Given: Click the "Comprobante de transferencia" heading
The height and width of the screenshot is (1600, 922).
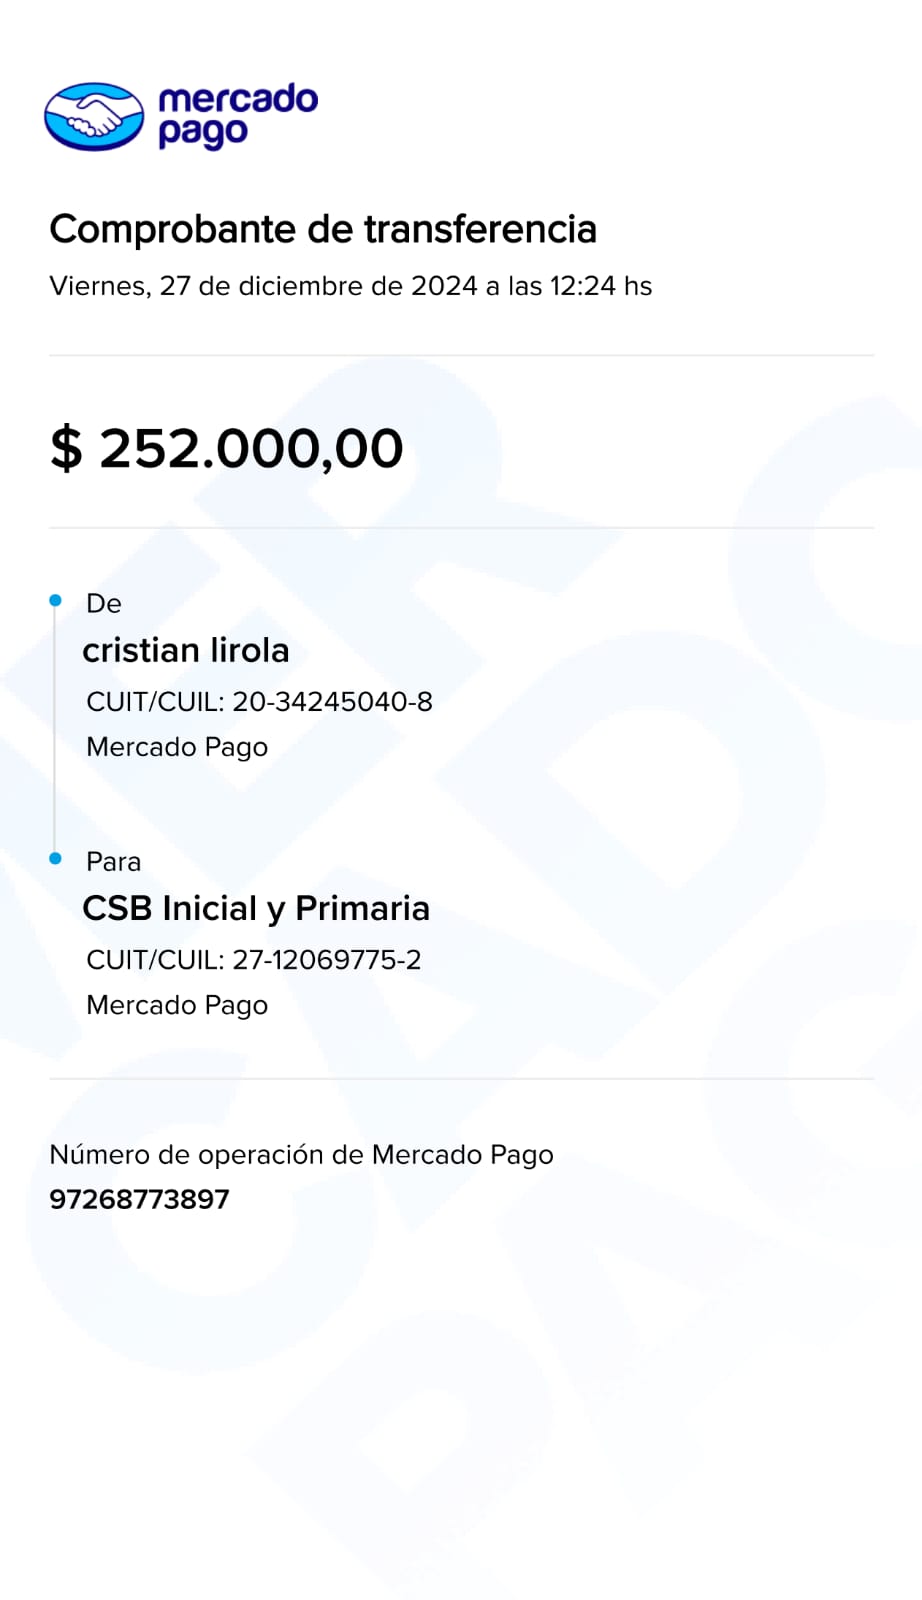Looking at the screenshot, I should click(x=323, y=229).
